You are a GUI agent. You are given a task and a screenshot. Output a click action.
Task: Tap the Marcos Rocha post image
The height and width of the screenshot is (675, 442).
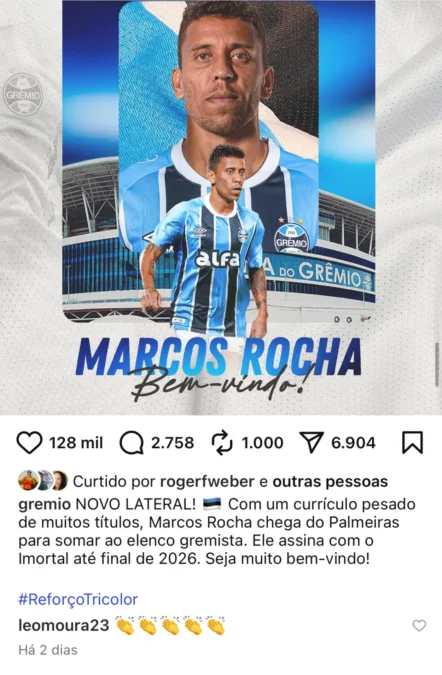click(219, 207)
